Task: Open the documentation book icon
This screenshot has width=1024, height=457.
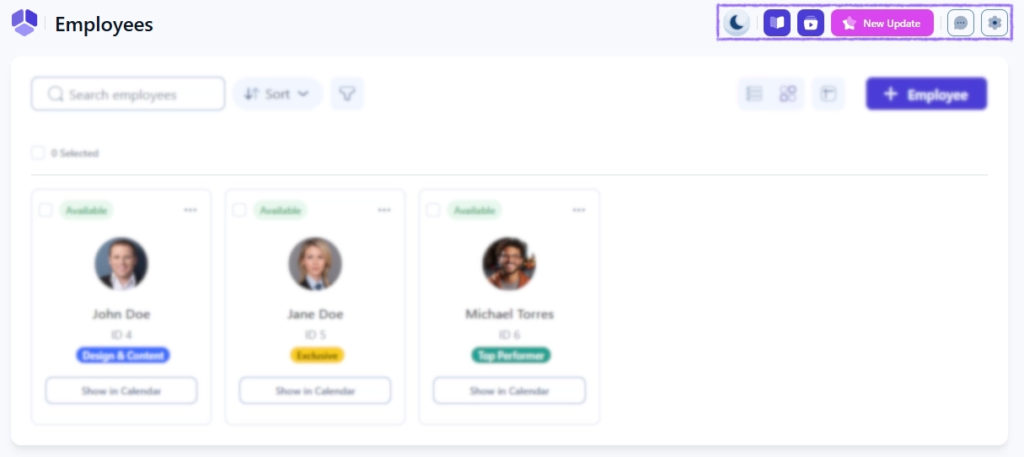Action: coord(777,23)
